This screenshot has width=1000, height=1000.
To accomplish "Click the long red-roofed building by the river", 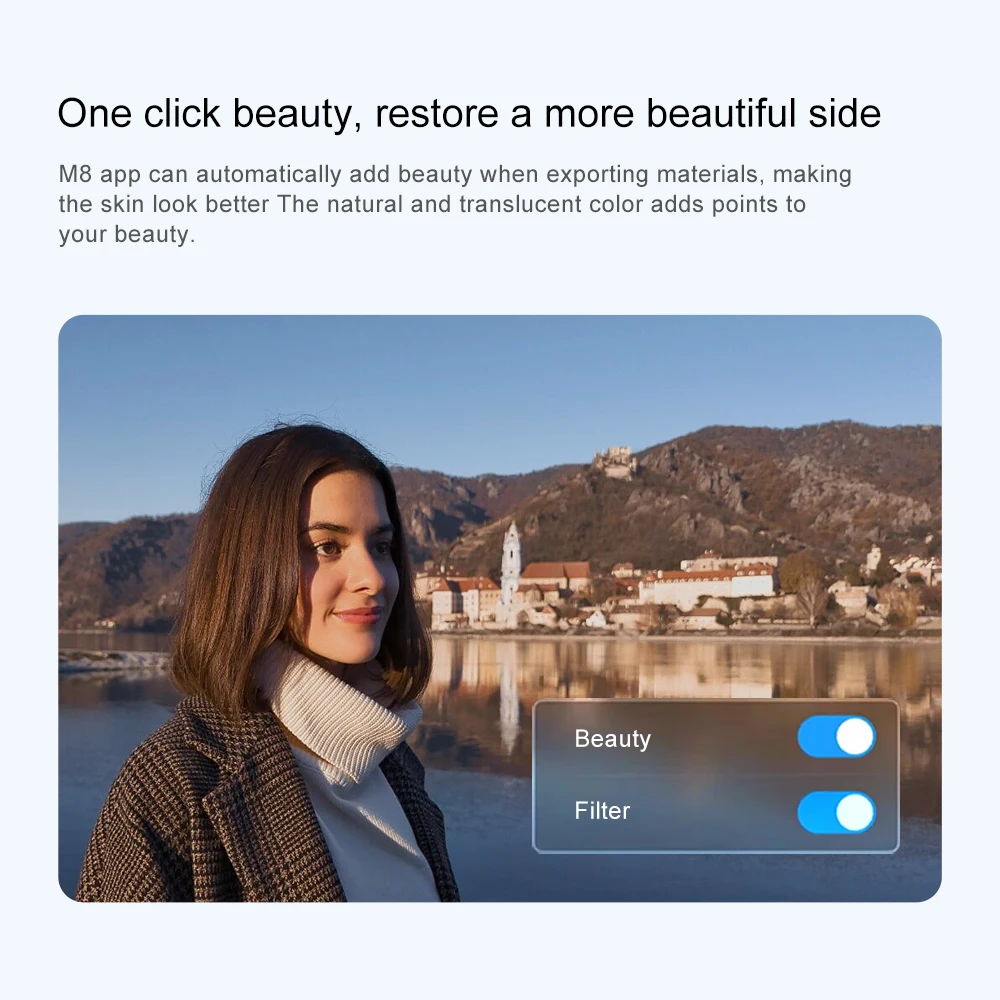I will tap(708, 584).
